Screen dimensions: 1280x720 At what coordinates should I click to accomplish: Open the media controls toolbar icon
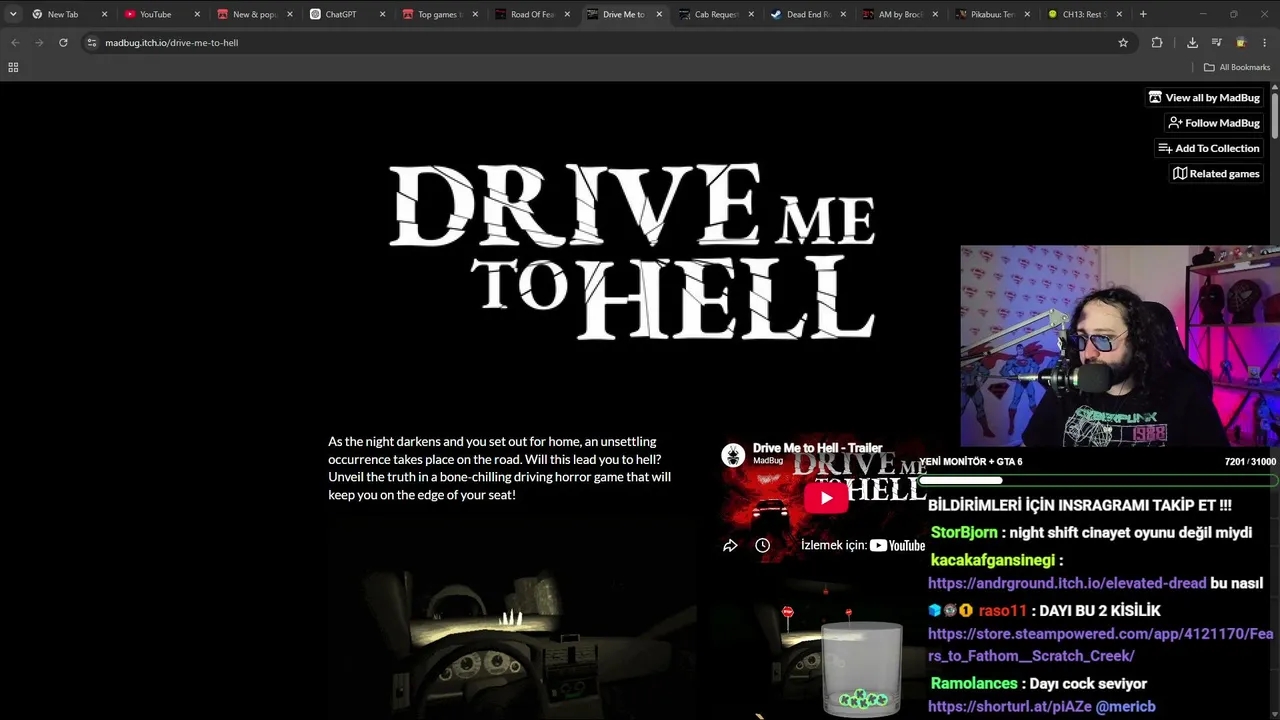tap(1216, 43)
